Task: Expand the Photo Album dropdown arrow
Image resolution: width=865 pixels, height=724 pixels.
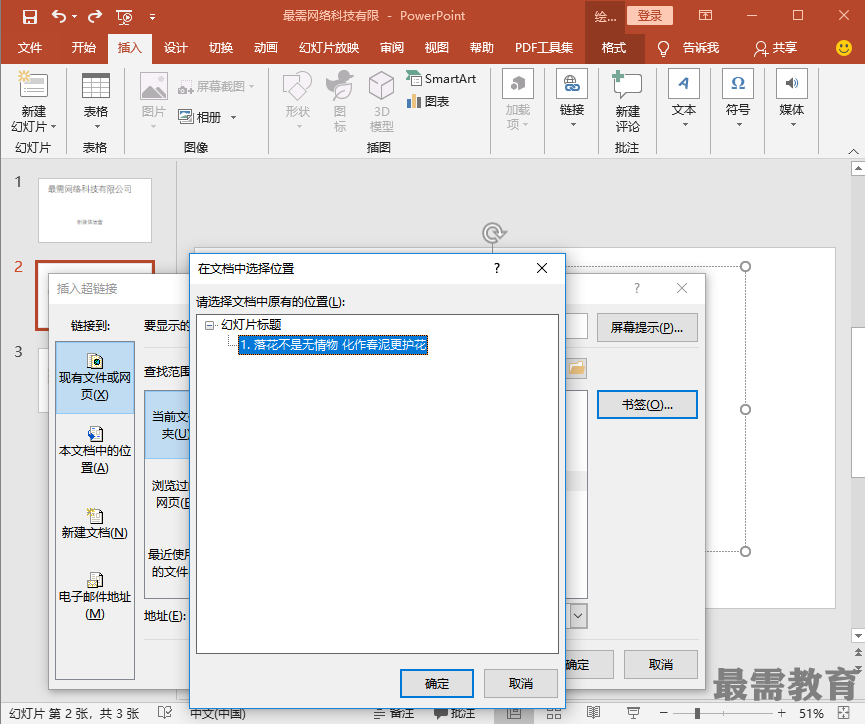Action: [233, 118]
